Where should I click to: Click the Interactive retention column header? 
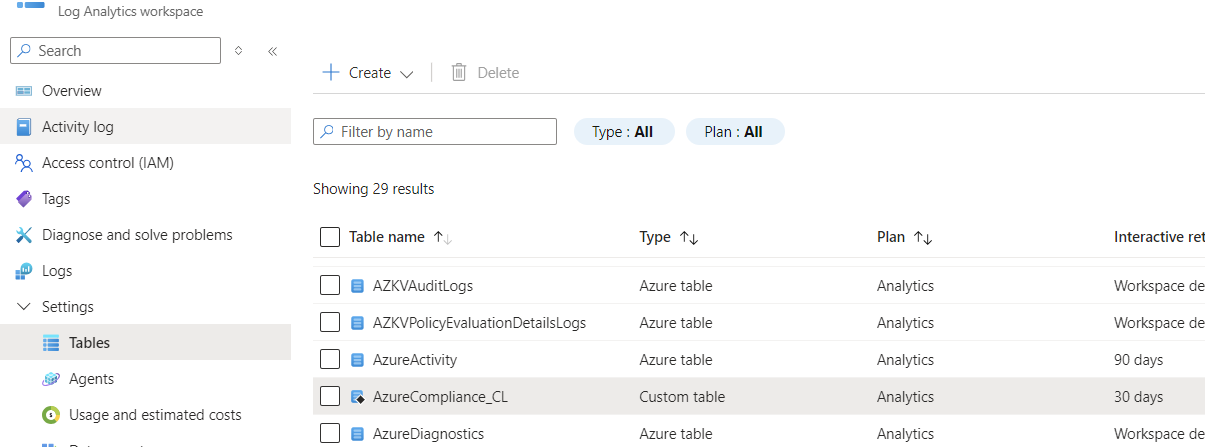point(1159,237)
